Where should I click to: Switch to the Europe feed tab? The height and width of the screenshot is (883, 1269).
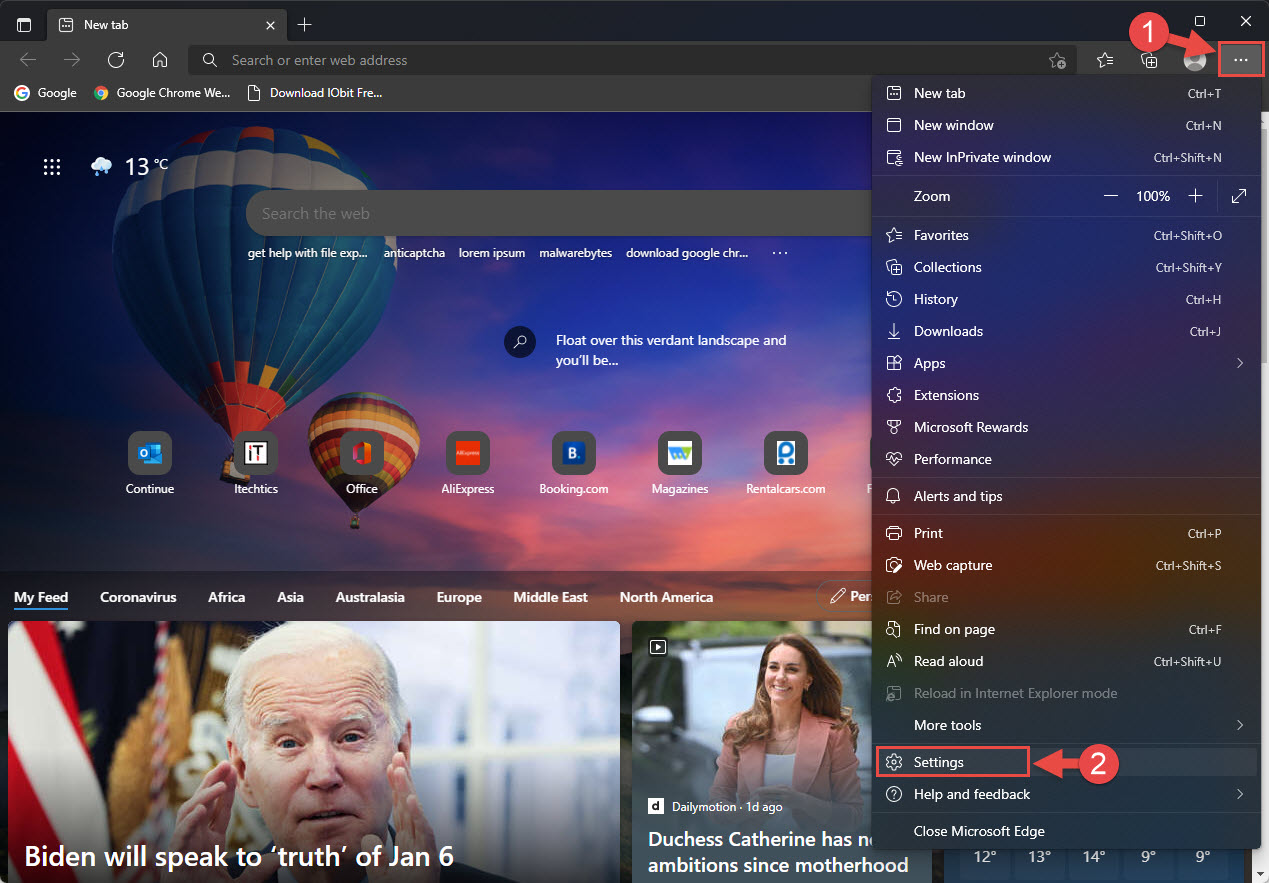pyautogui.click(x=459, y=597)
